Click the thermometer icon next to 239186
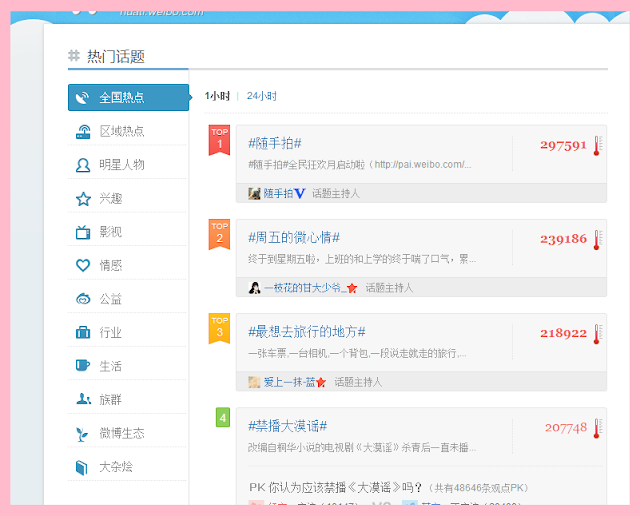This screenshot has width=640, height=516. click(597, 240)
